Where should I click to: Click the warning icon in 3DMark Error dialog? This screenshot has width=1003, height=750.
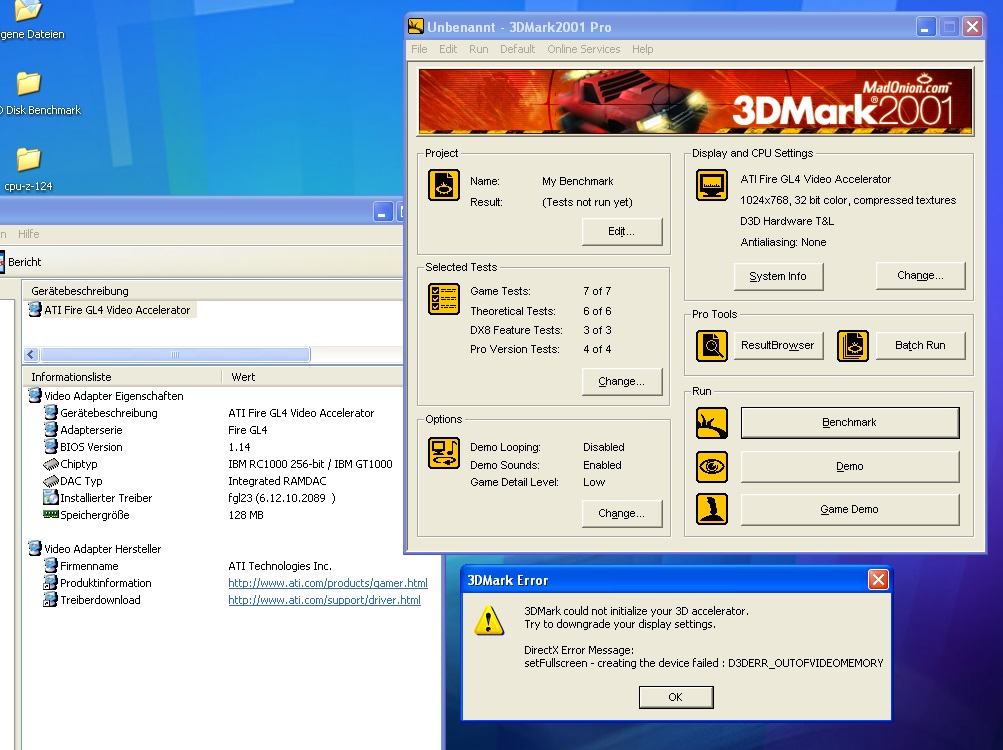(489, 619)
